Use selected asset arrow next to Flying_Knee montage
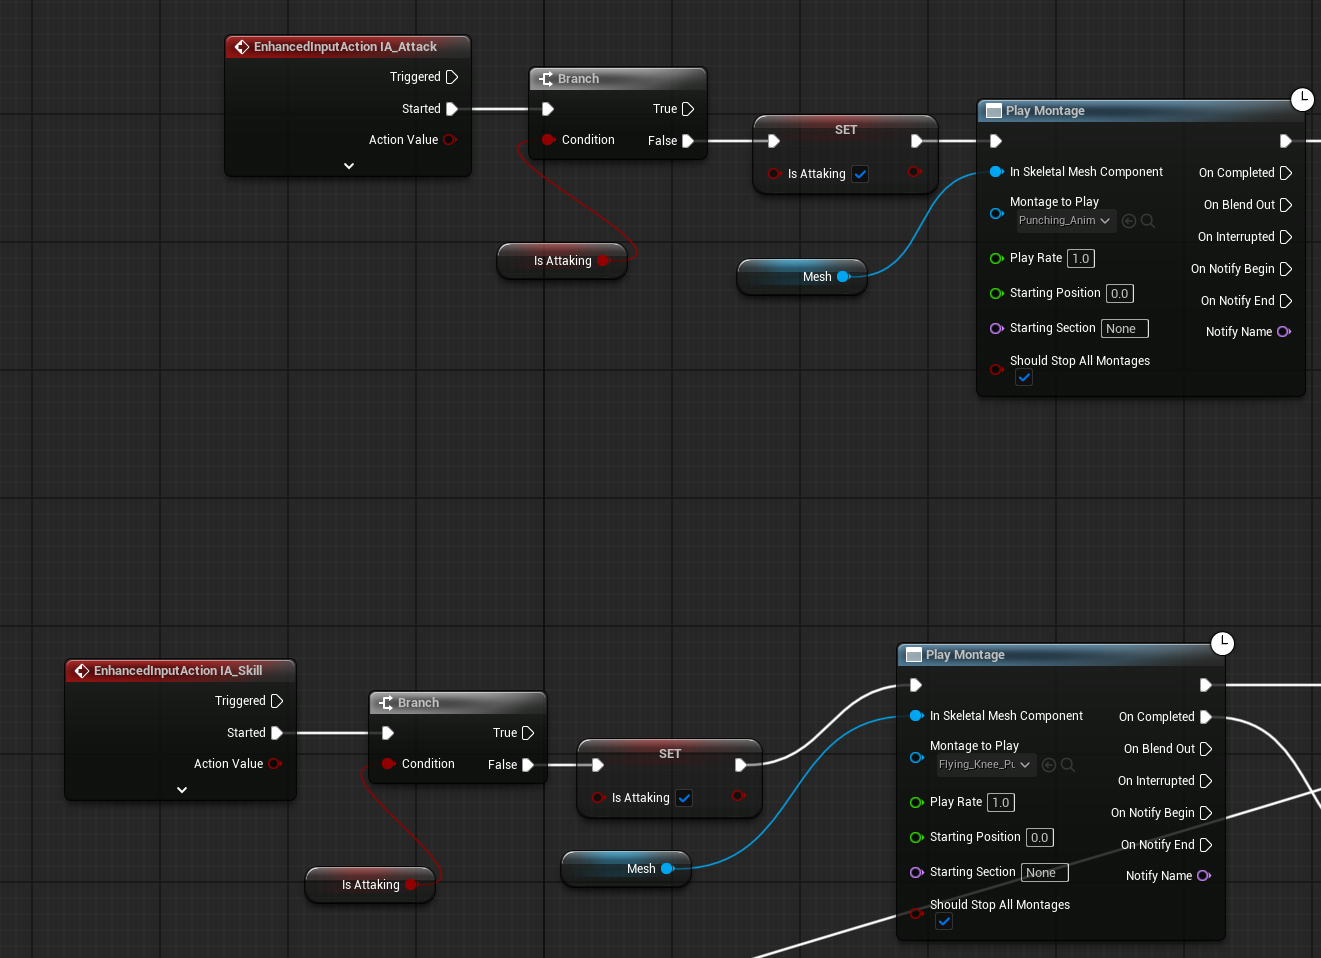1321x958 pixels. click(1049, 765)
